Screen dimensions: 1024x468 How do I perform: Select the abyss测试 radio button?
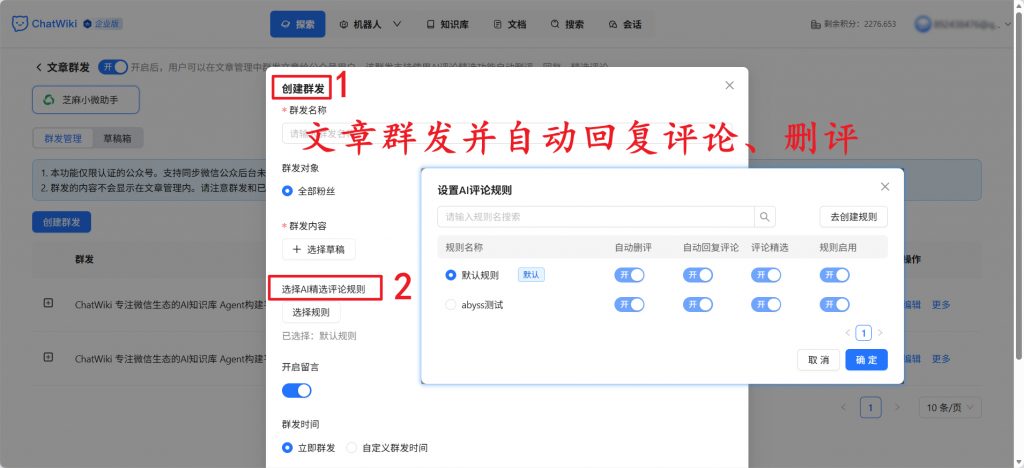451,305
